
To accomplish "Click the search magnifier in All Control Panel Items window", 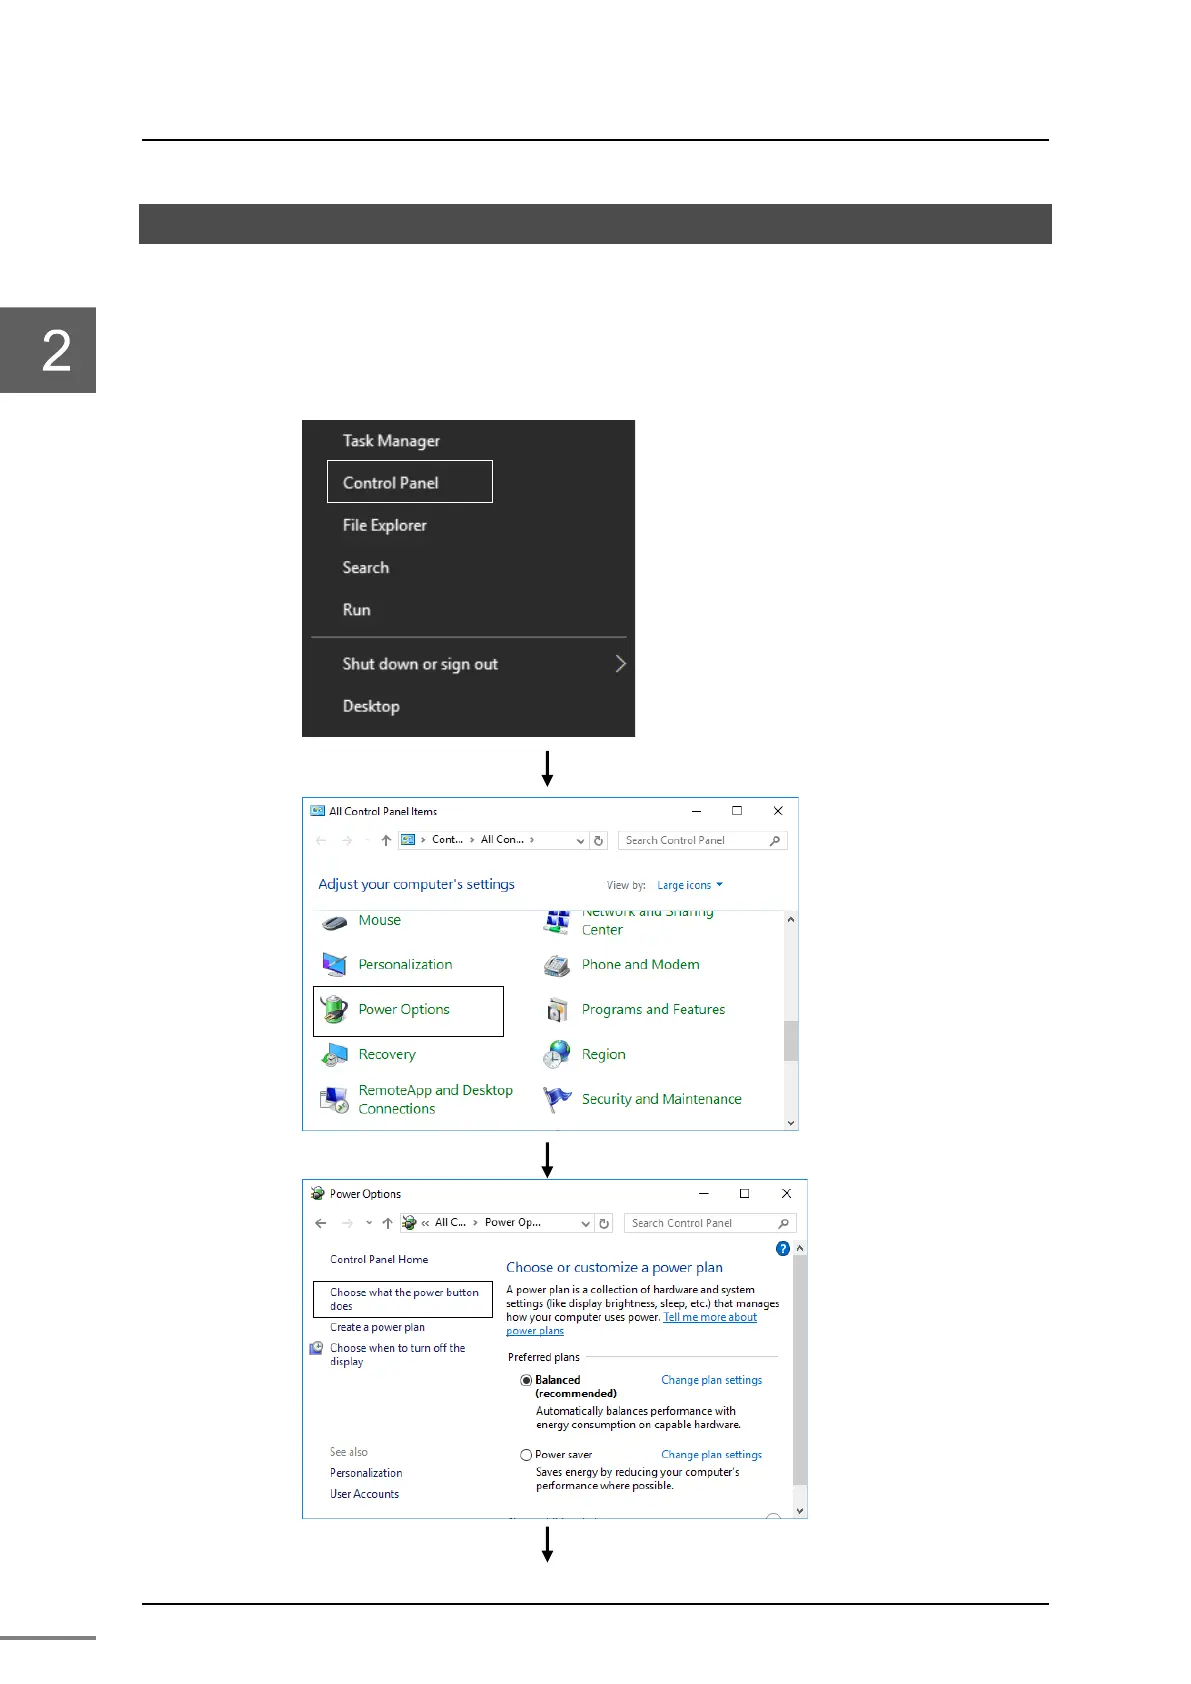I will [x=775, y=841].
